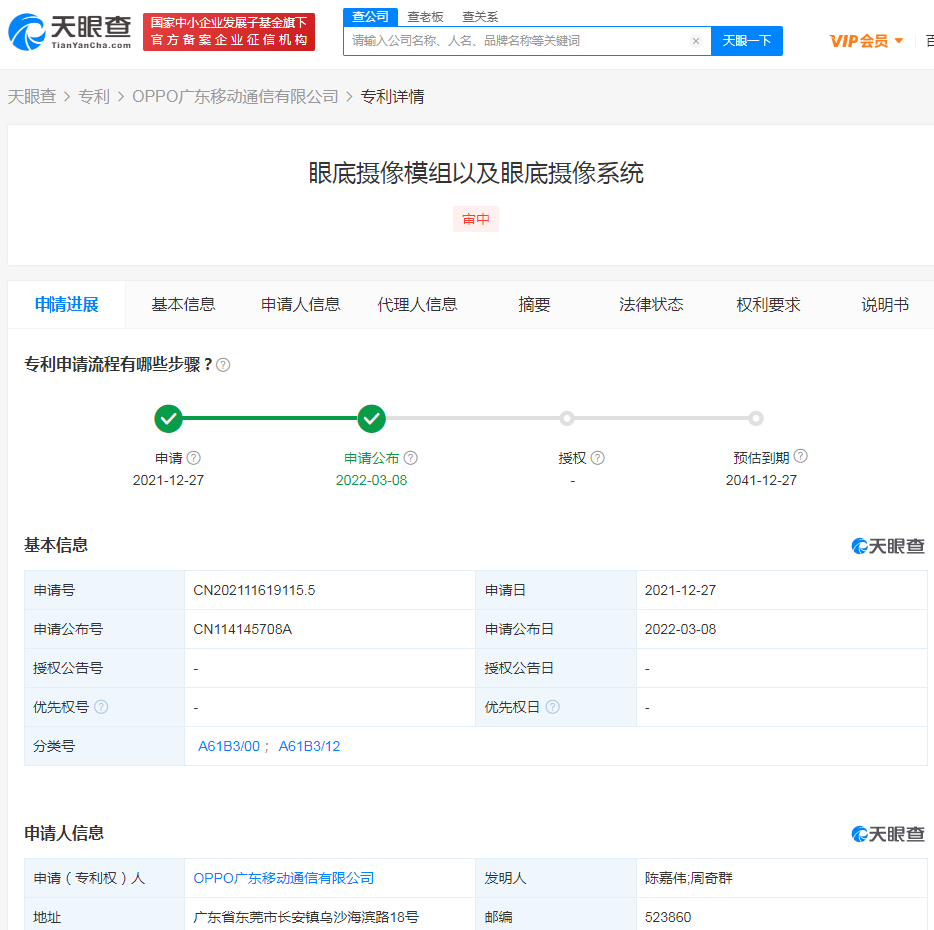
Task: Select the 说明书 tab
Action: (x=885, y=304)
